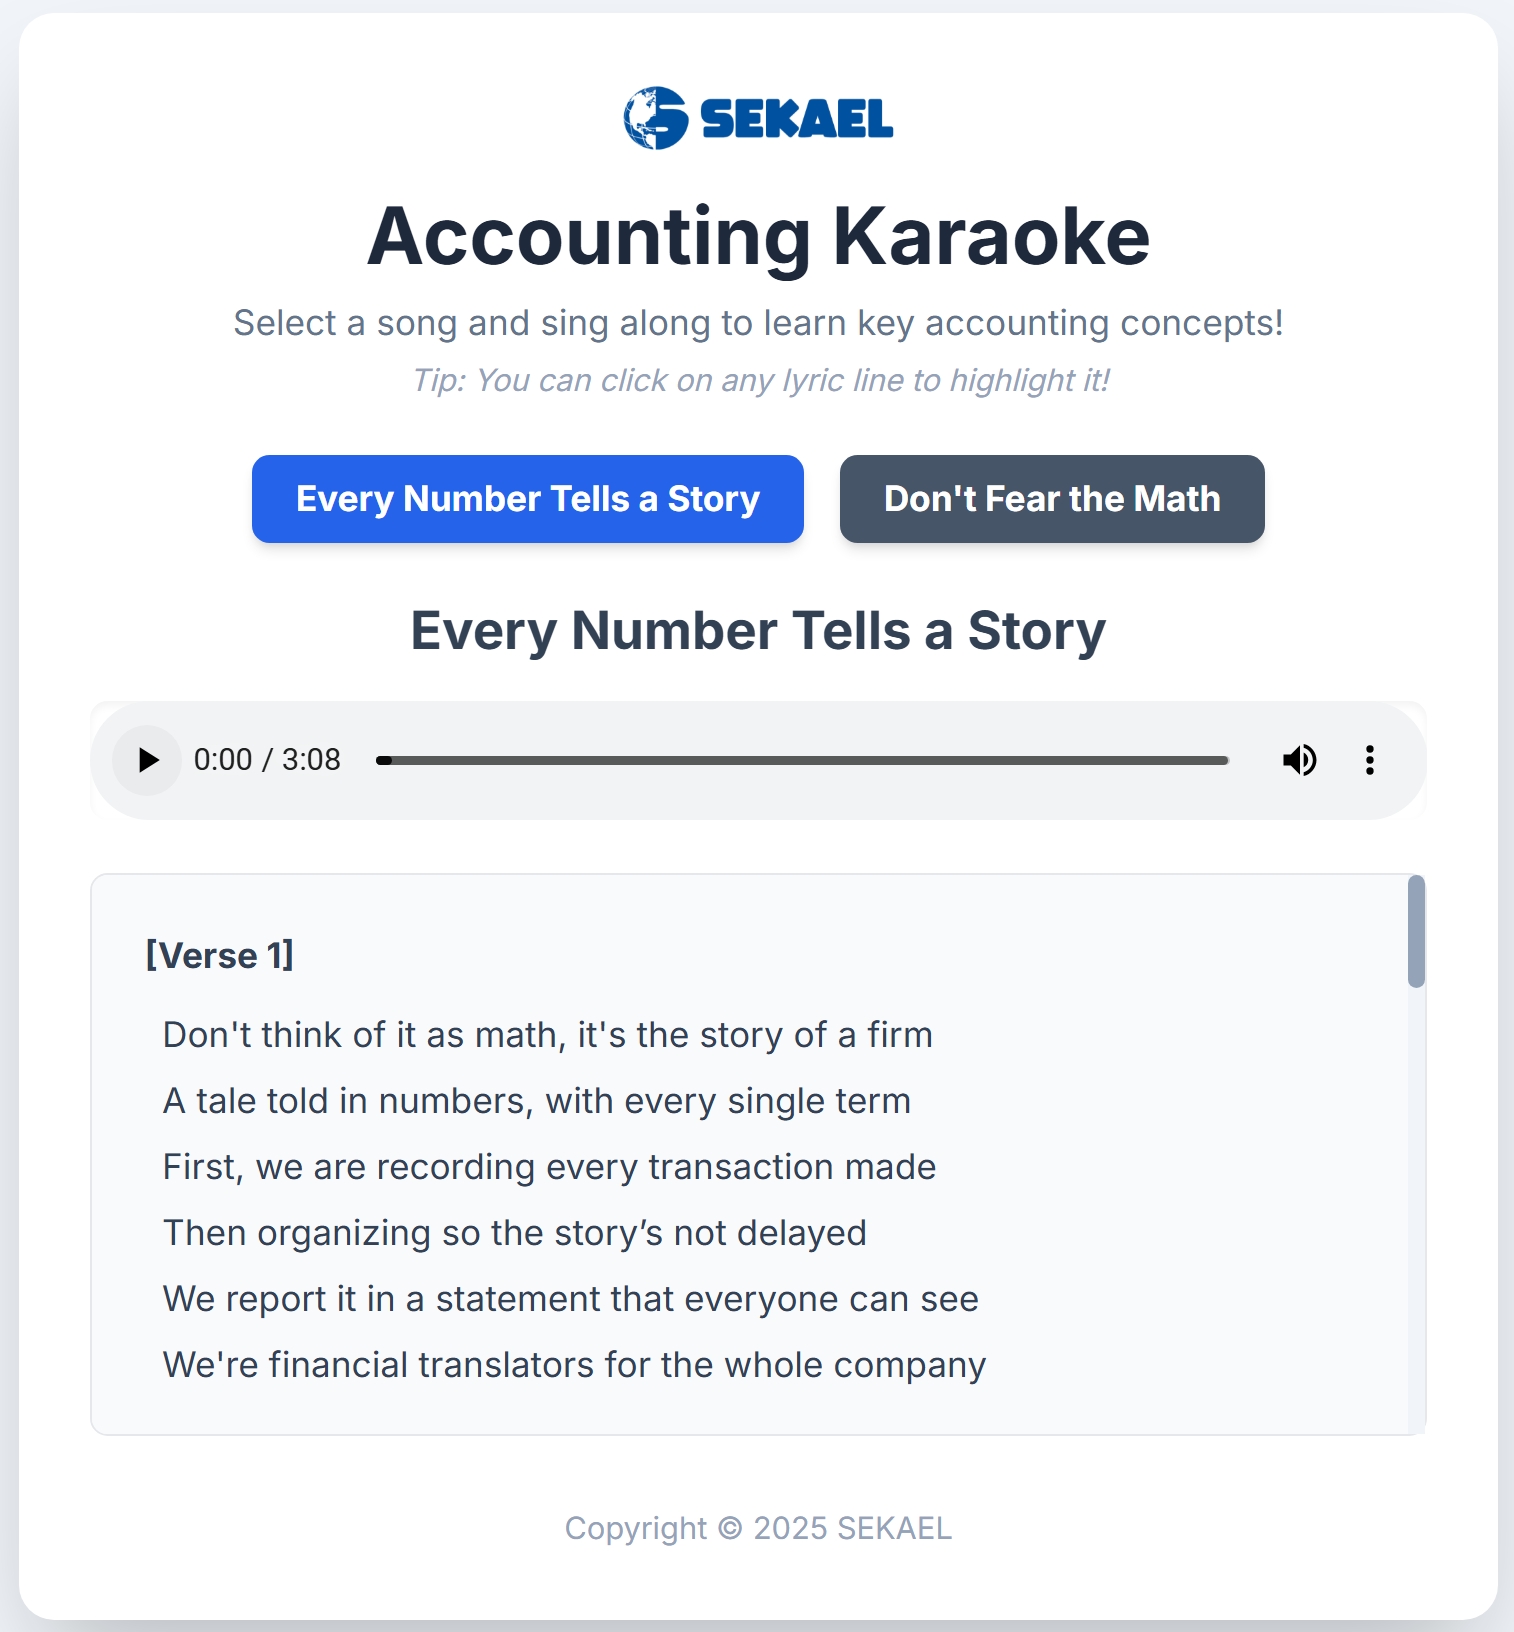Seek along the audio progress bar
The image size is (1514, 1632).
(x=802, y=761)
